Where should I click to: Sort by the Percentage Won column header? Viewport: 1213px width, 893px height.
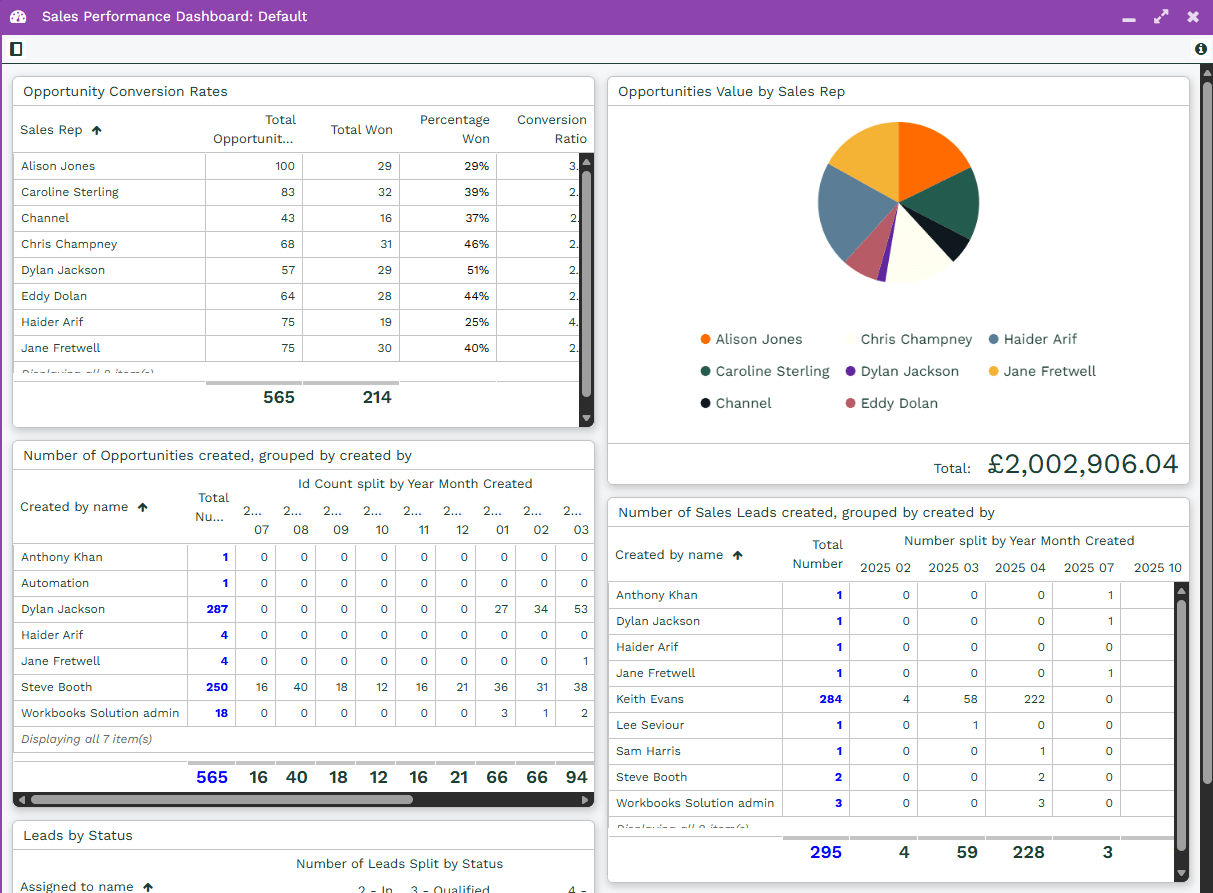coord(454,129)
